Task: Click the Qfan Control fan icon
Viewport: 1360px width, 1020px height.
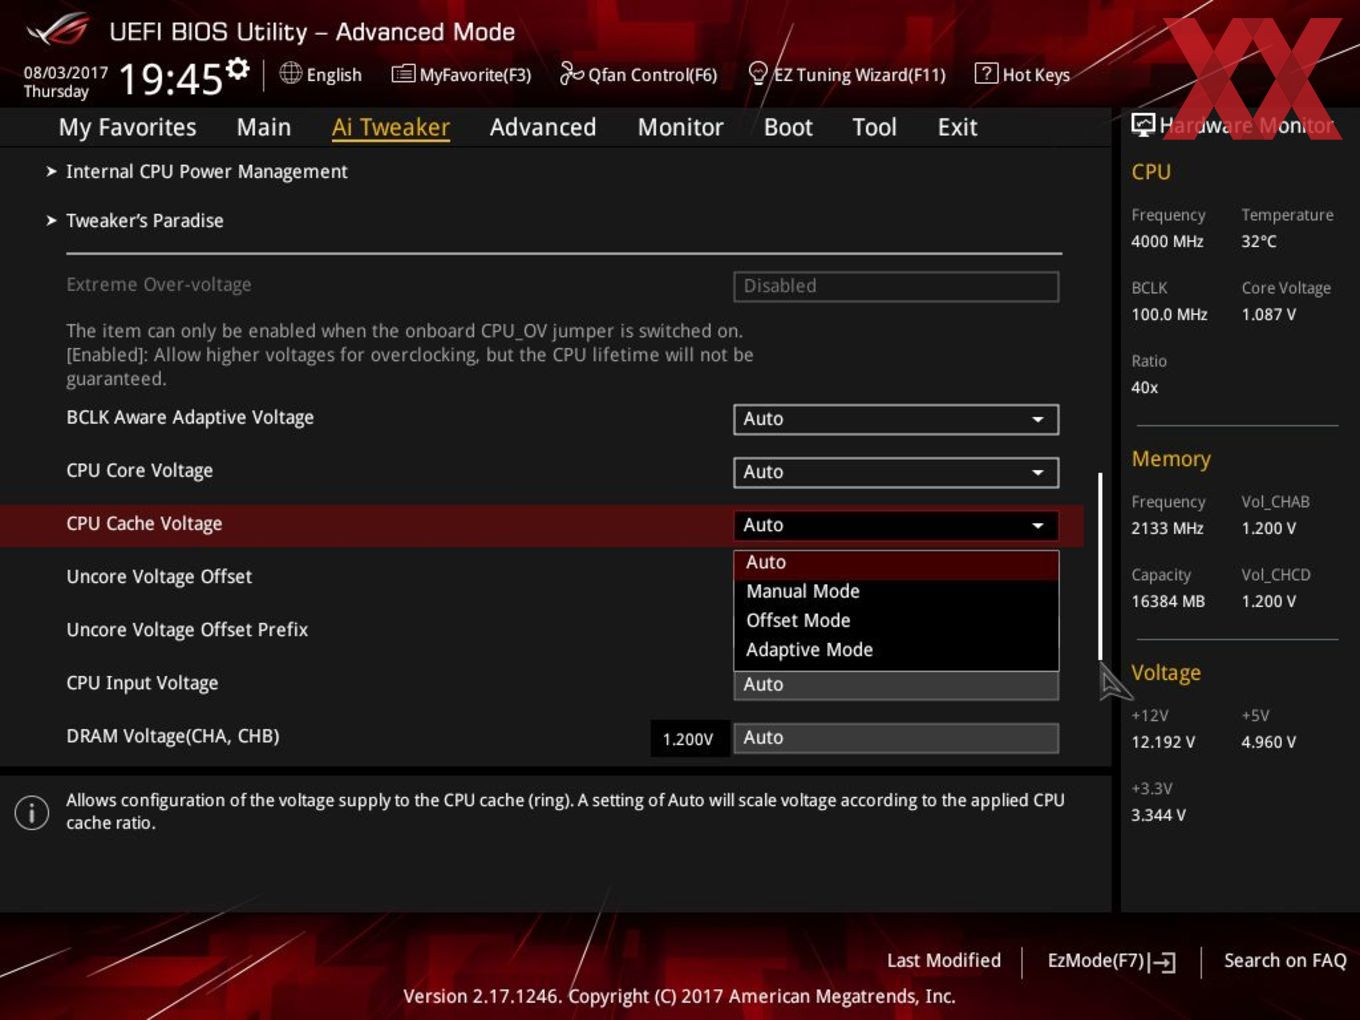Action: click(x=571, y=73)
